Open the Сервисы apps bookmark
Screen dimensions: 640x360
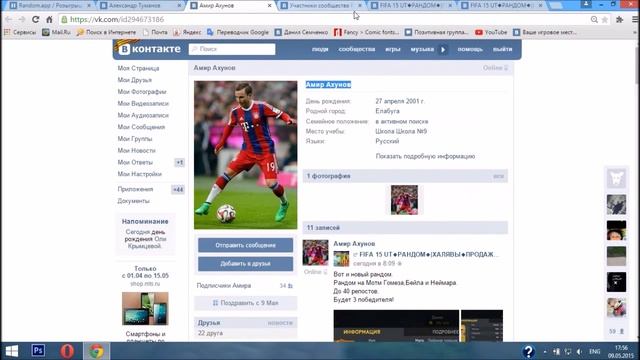(20, 32)
